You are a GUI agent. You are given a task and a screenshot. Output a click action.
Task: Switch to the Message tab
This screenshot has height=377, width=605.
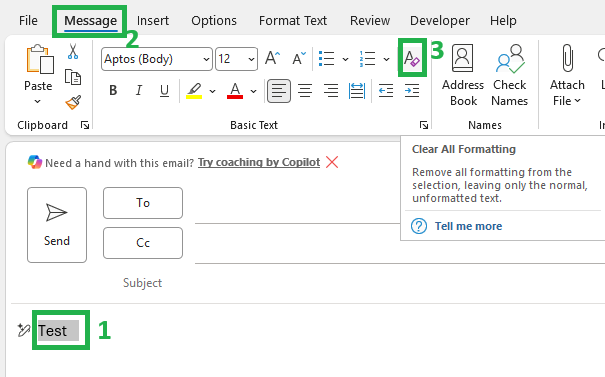[90, 20]
